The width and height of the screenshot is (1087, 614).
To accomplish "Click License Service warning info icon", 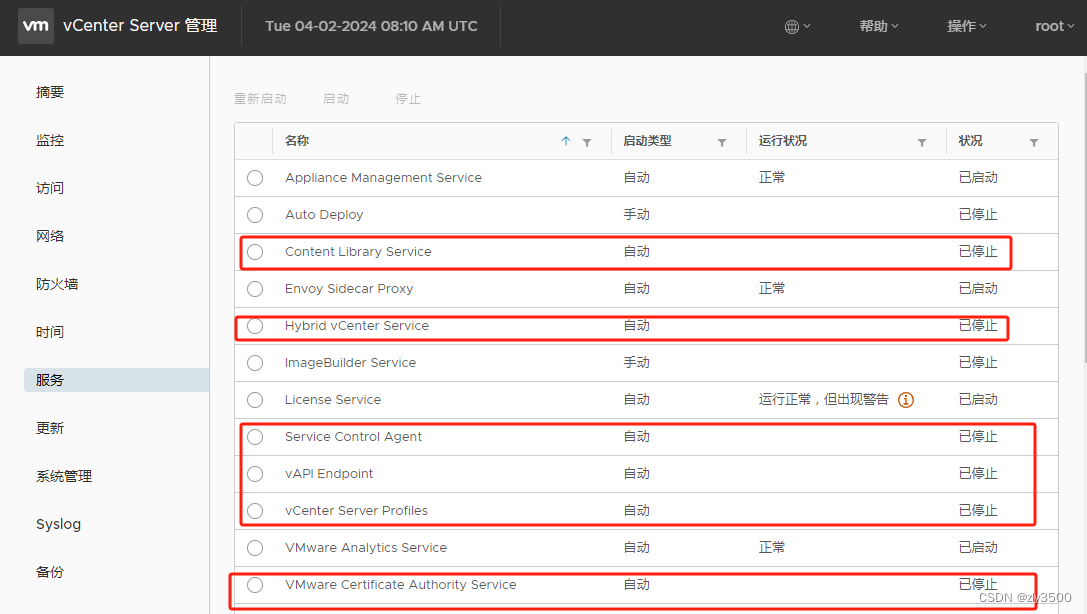I will point(905,400).
